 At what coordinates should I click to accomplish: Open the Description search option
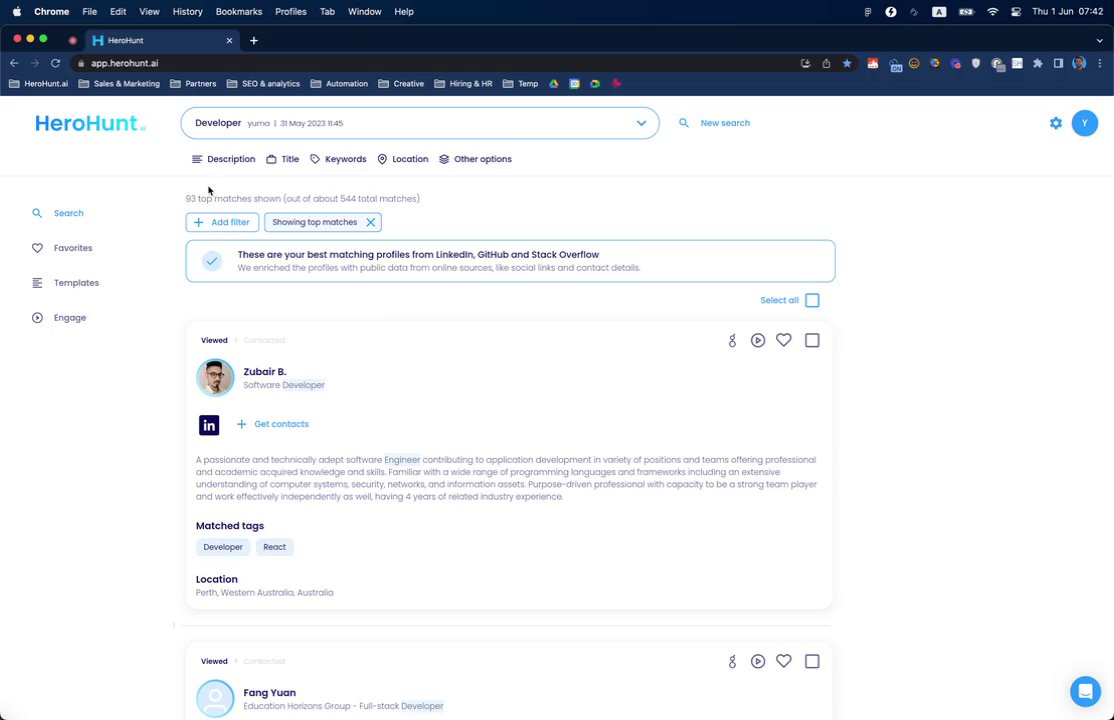223,159
